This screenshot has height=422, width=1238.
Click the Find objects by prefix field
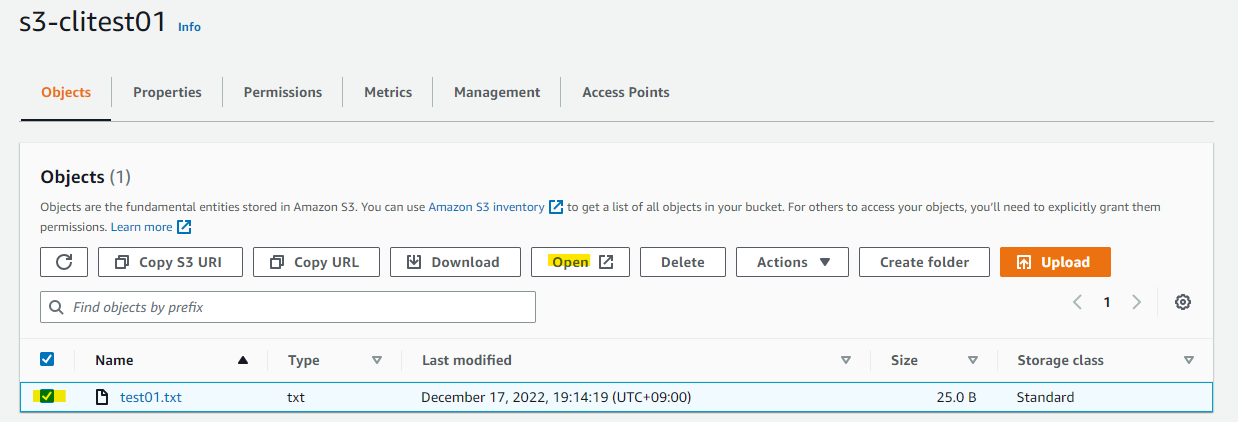tap(288, 307)
